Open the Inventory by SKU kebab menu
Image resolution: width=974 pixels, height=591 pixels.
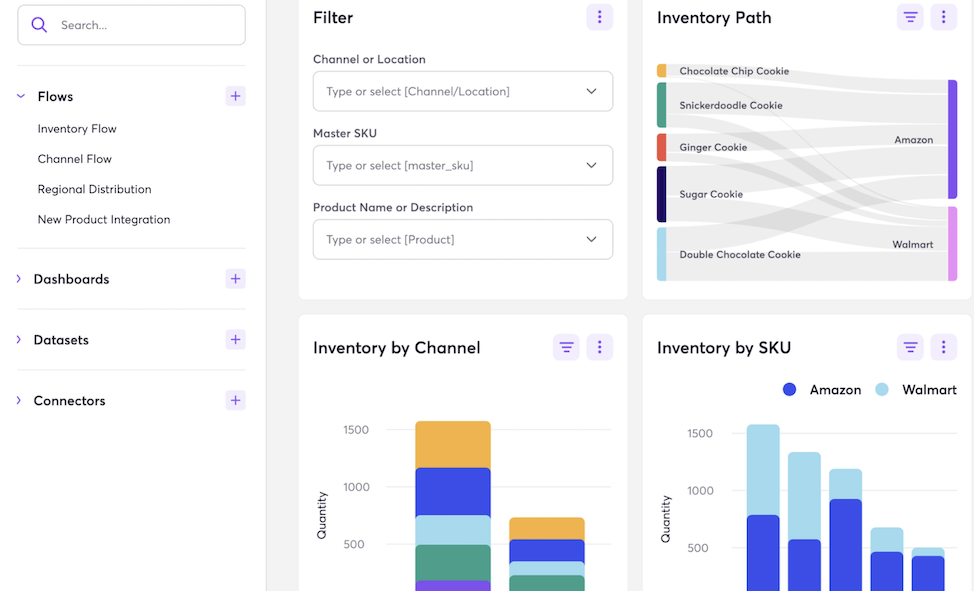[x=943, y=347]
